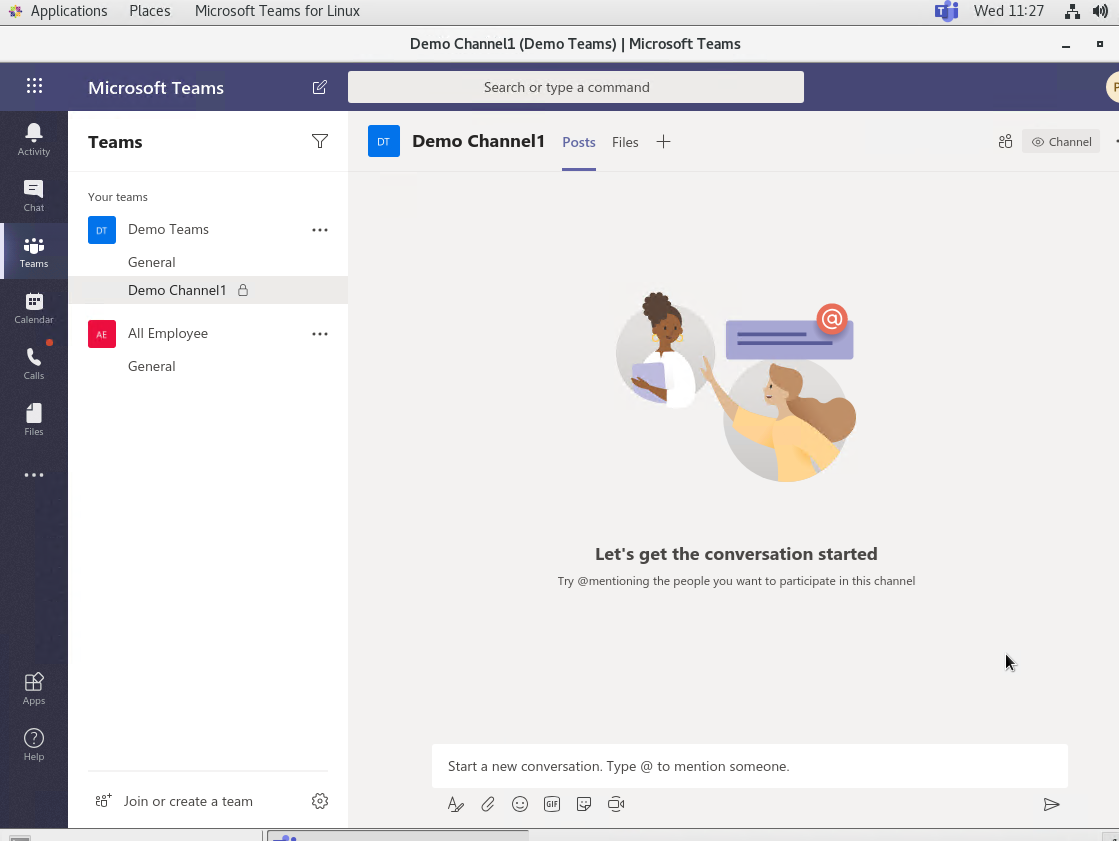Open more options for Demo Teams
The image size is (1119, 841).
tap(320, 230)
